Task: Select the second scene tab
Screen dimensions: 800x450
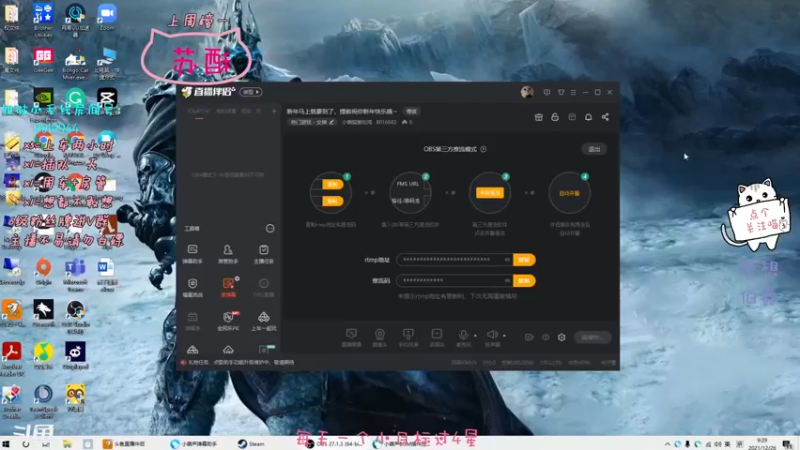Action: point(226,111)
